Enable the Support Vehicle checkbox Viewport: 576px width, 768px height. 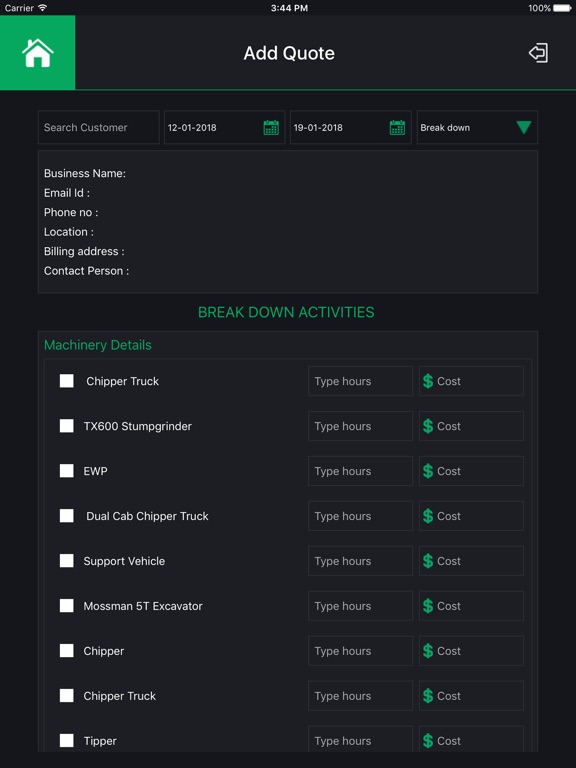(x=67, y=561)
